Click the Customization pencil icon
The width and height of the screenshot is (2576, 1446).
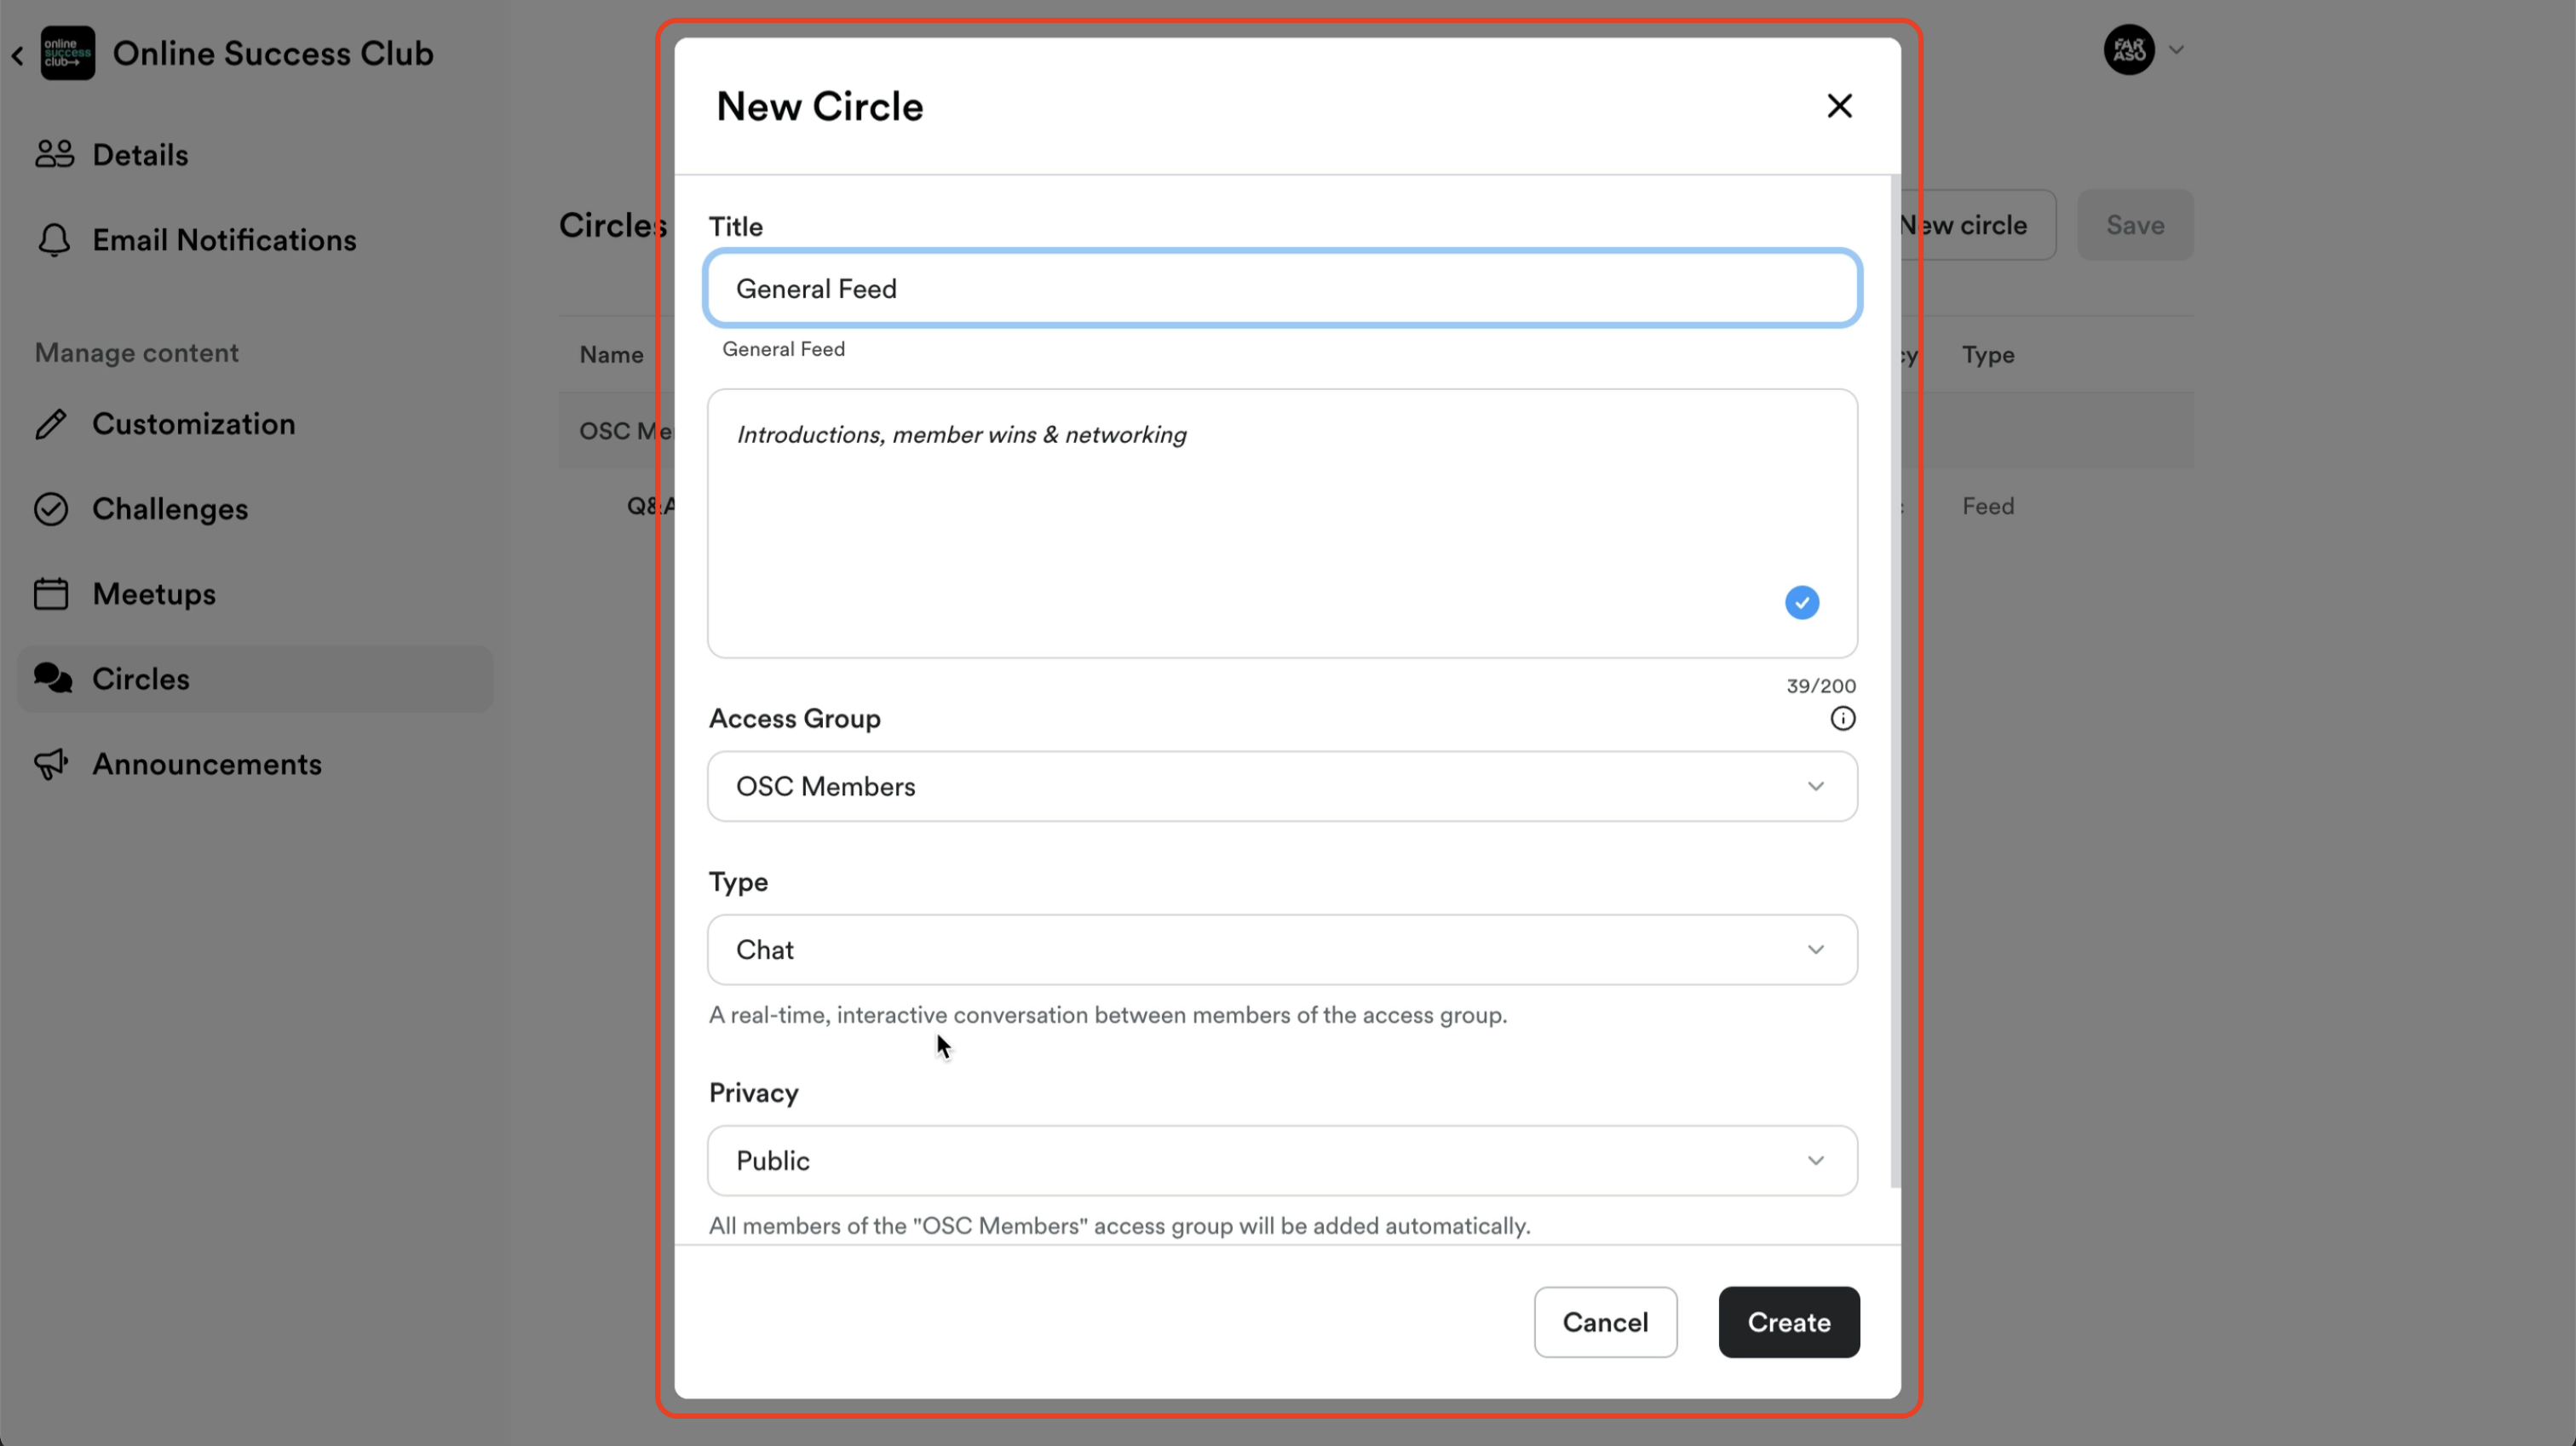[x=51, y=424]
